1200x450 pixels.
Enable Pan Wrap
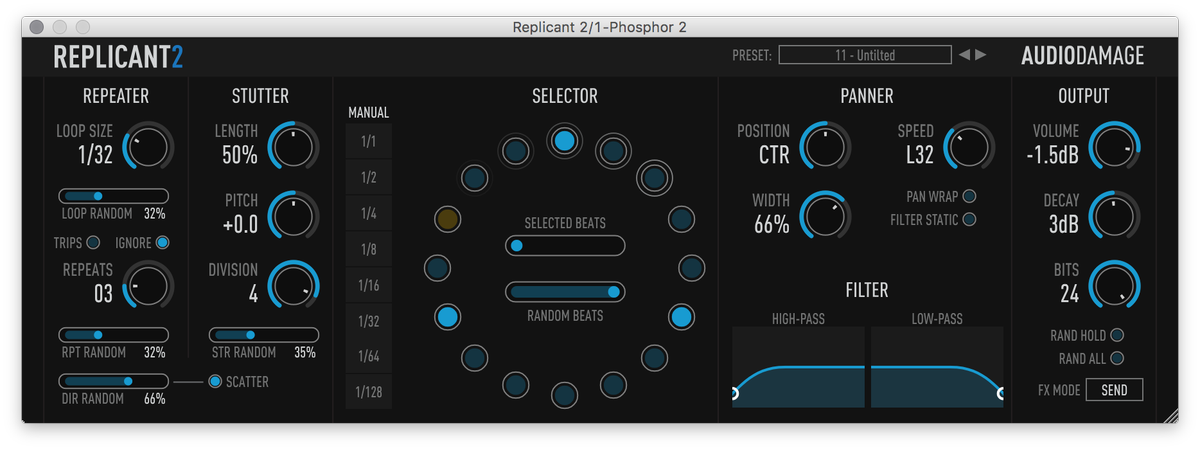click(969, 196)
